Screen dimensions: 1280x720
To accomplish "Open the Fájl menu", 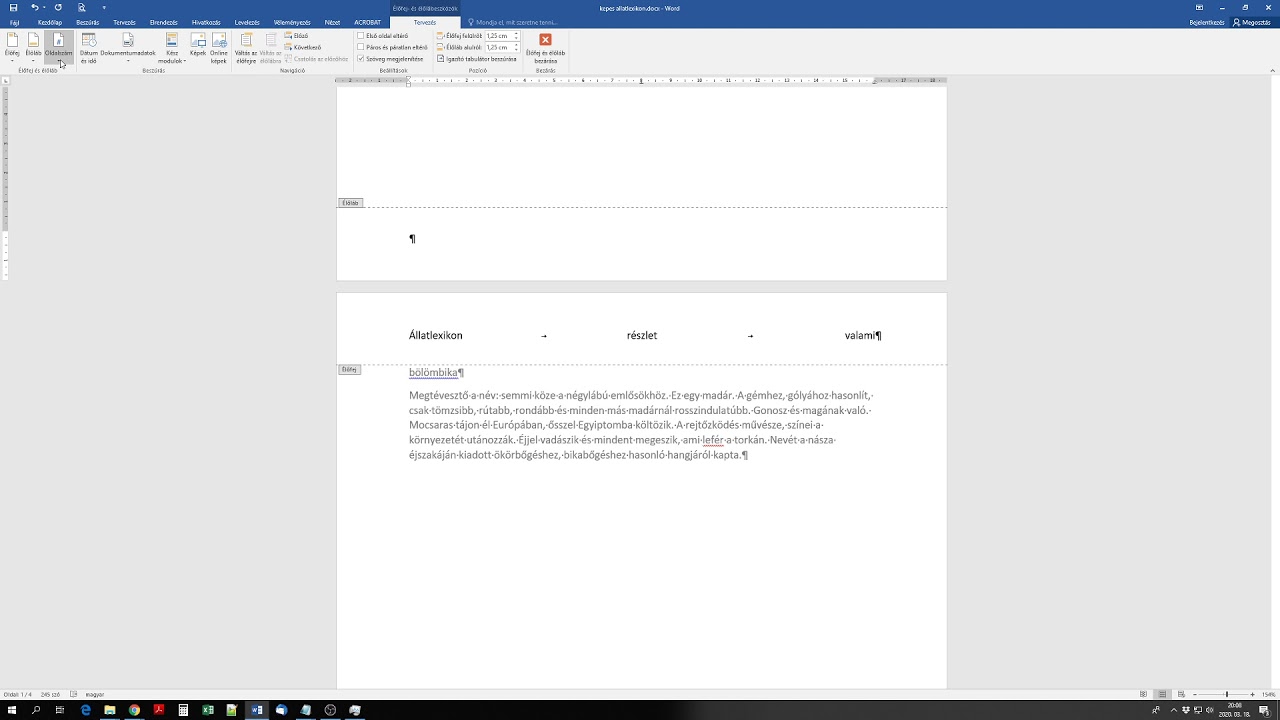I will [14, 22].
